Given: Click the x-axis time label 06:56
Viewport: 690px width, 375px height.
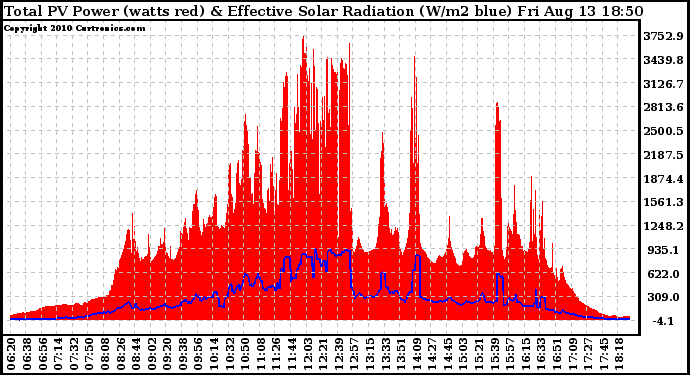Looking at the screenshot, I should coord(43,354).
